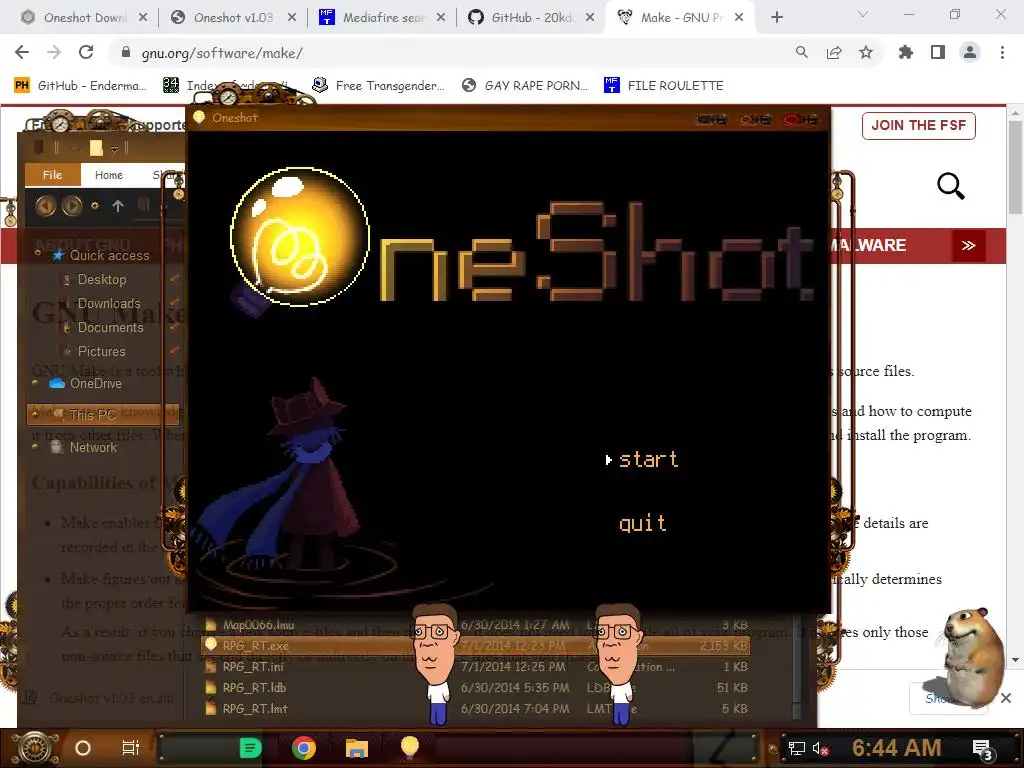Select quit in the Oneshot menu
Image resolution: width=1024 pixels, height=768 pixels.
643,523
